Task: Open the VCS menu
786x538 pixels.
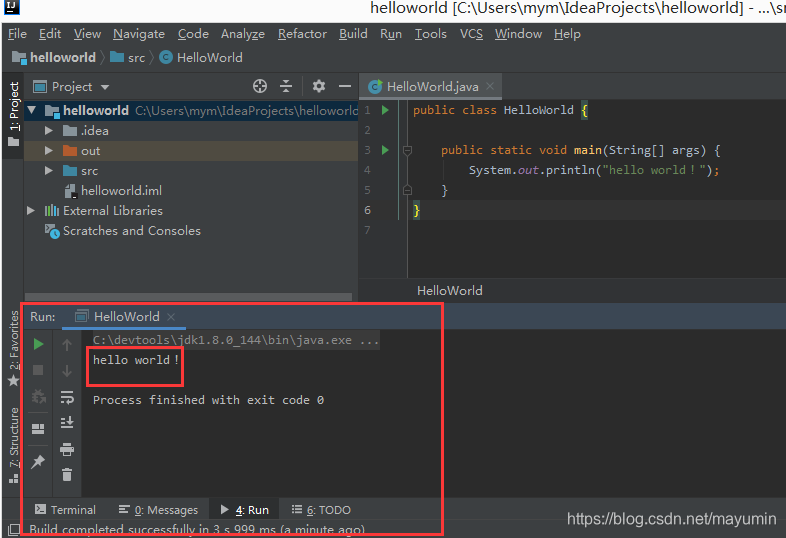Action: 472,34
